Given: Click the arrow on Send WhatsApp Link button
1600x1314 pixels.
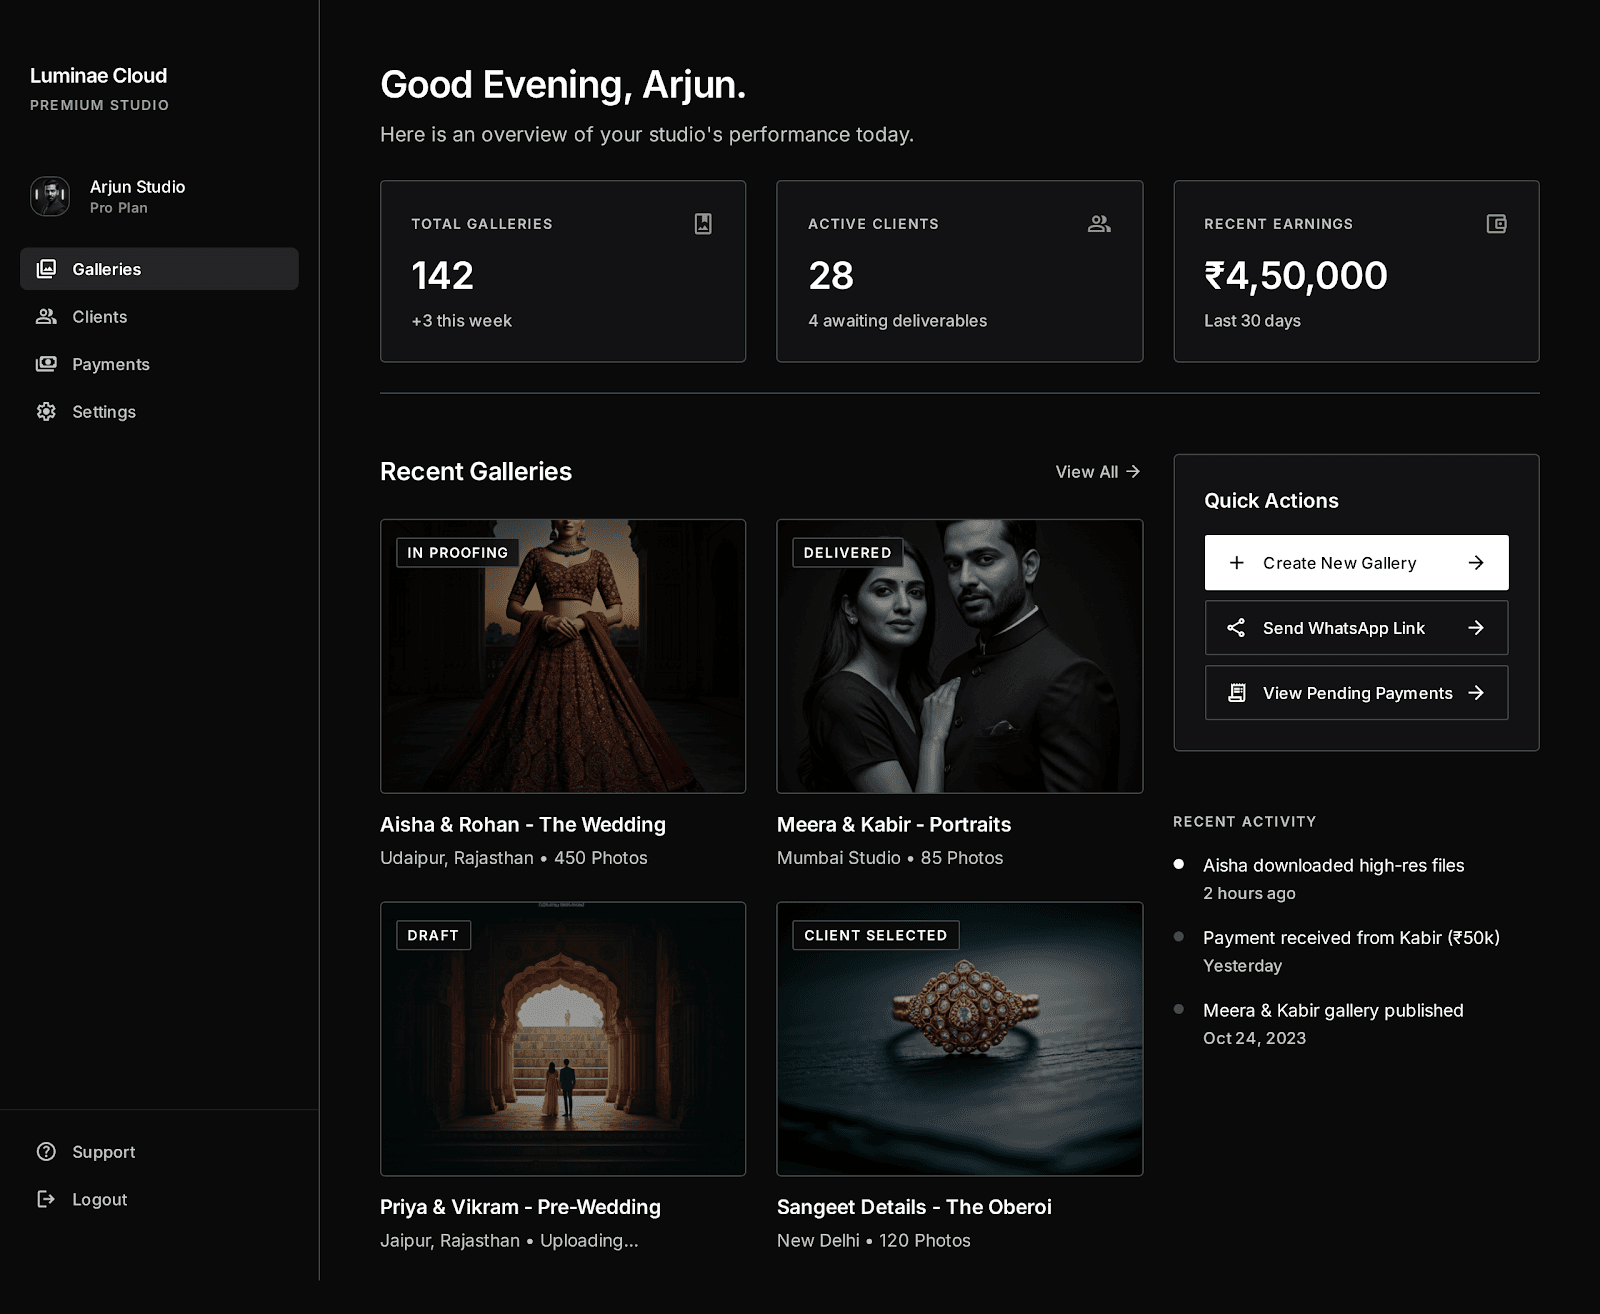Looking at the screenshot, I should click(x=1476, y=628).
